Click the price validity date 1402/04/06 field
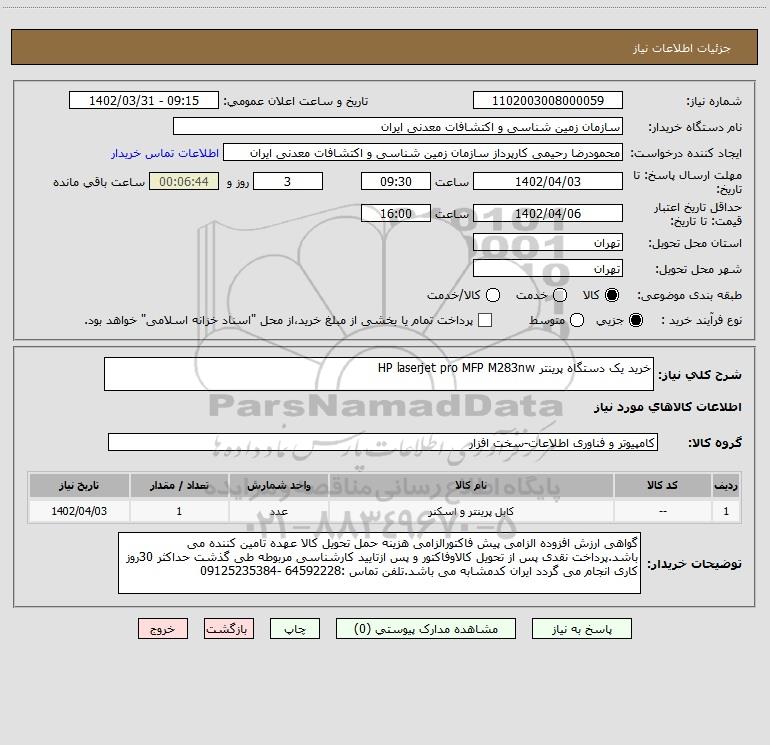Viewport: 770px width, 745px height. click(548, 214)
